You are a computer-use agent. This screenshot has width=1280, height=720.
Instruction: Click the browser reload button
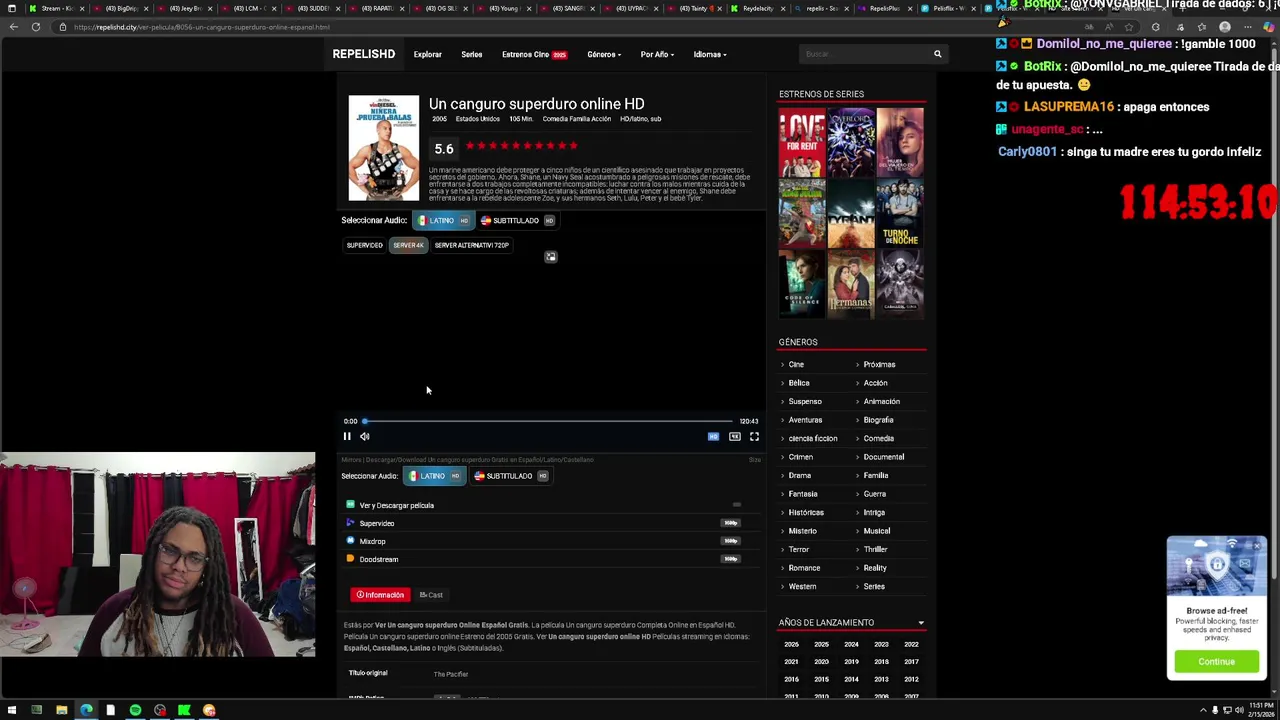coord(36,27)
